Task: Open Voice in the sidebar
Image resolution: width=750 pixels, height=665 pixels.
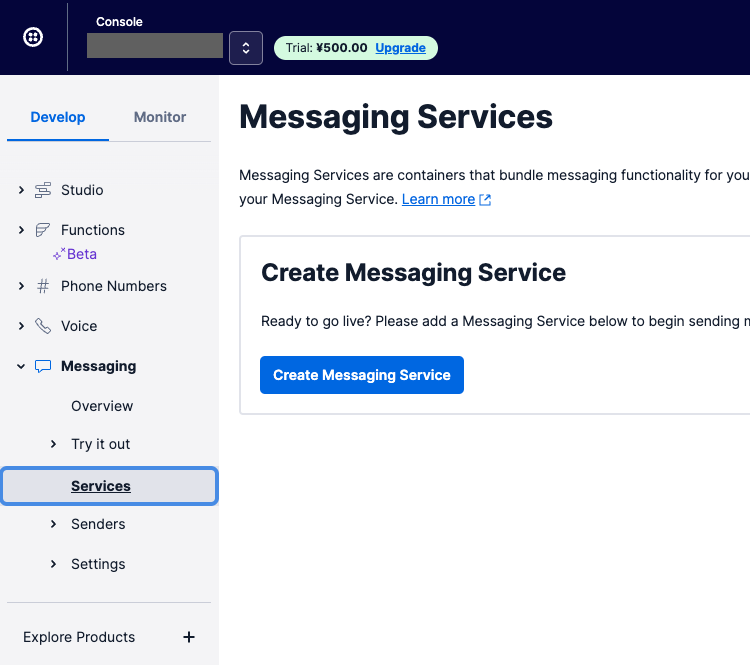Action: [x=79, y=326]
